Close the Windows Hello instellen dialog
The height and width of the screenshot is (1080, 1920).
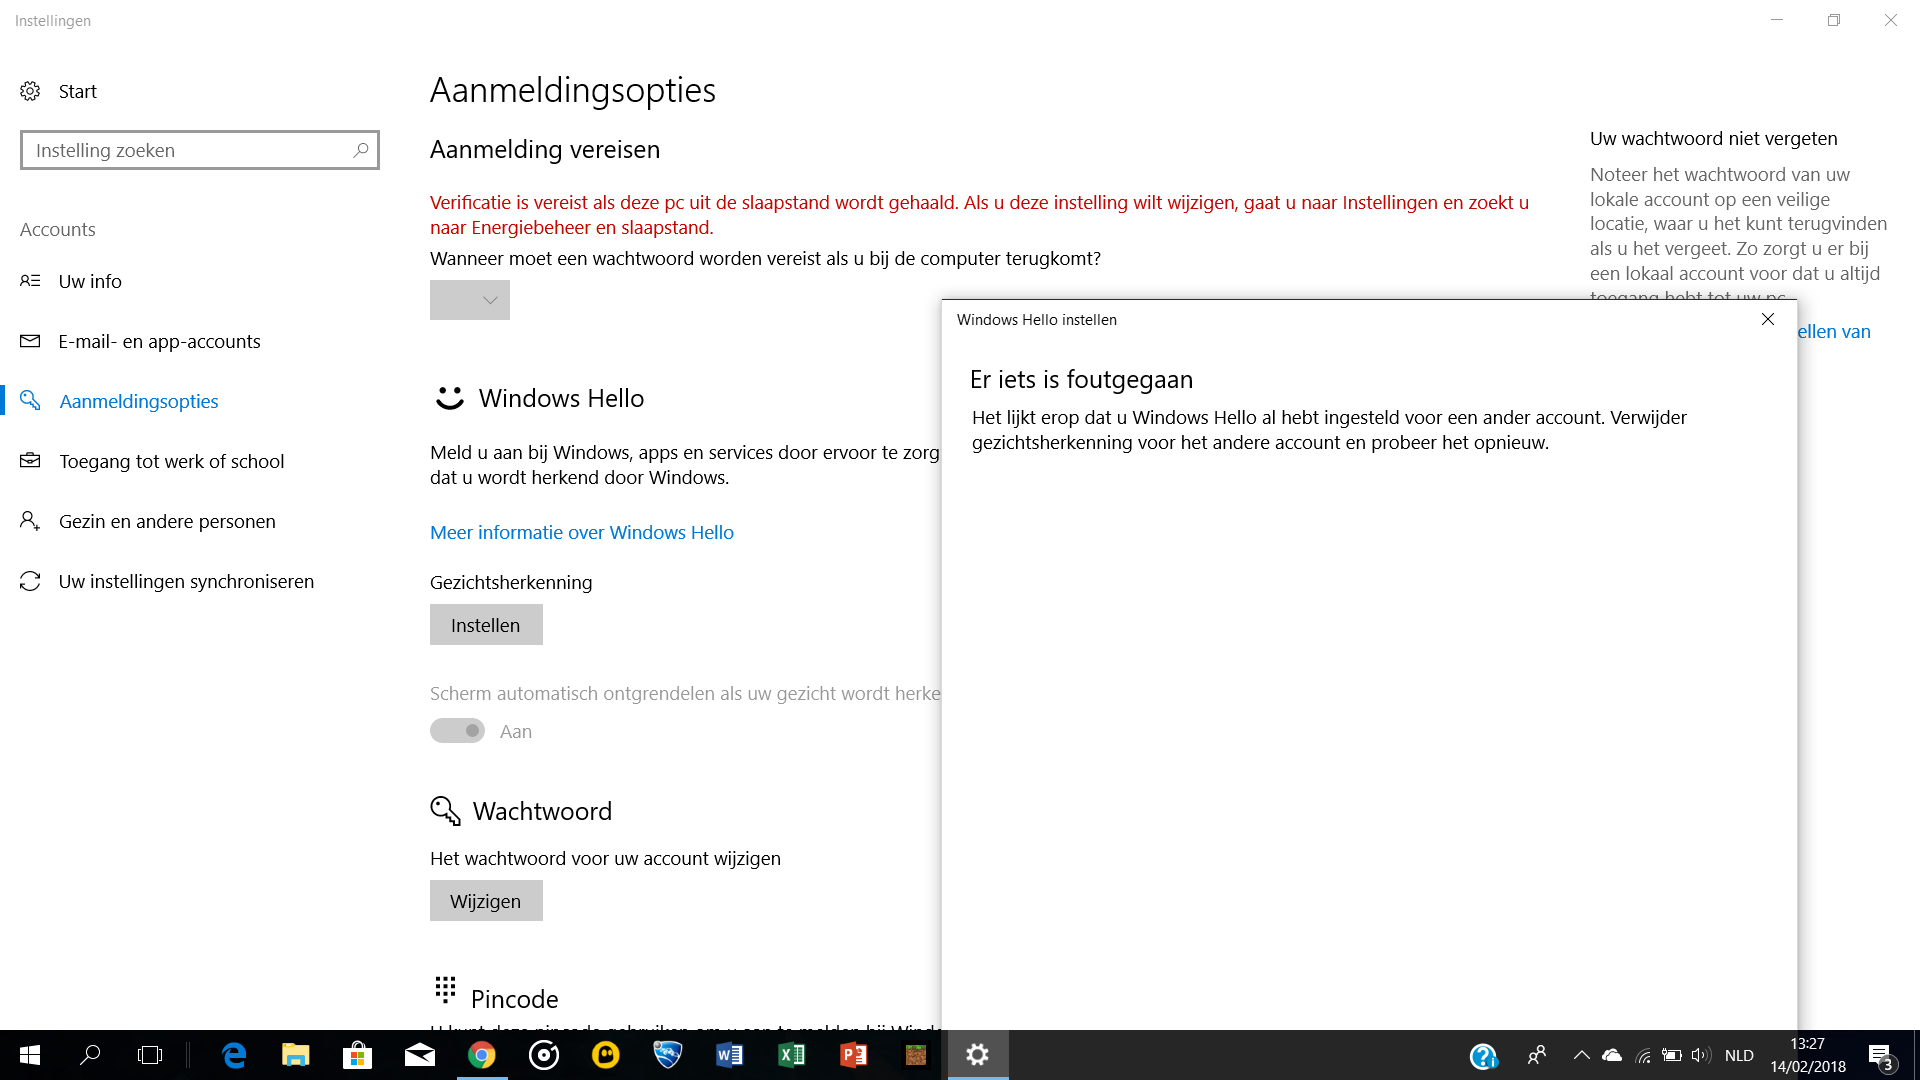coord(1768,319)
